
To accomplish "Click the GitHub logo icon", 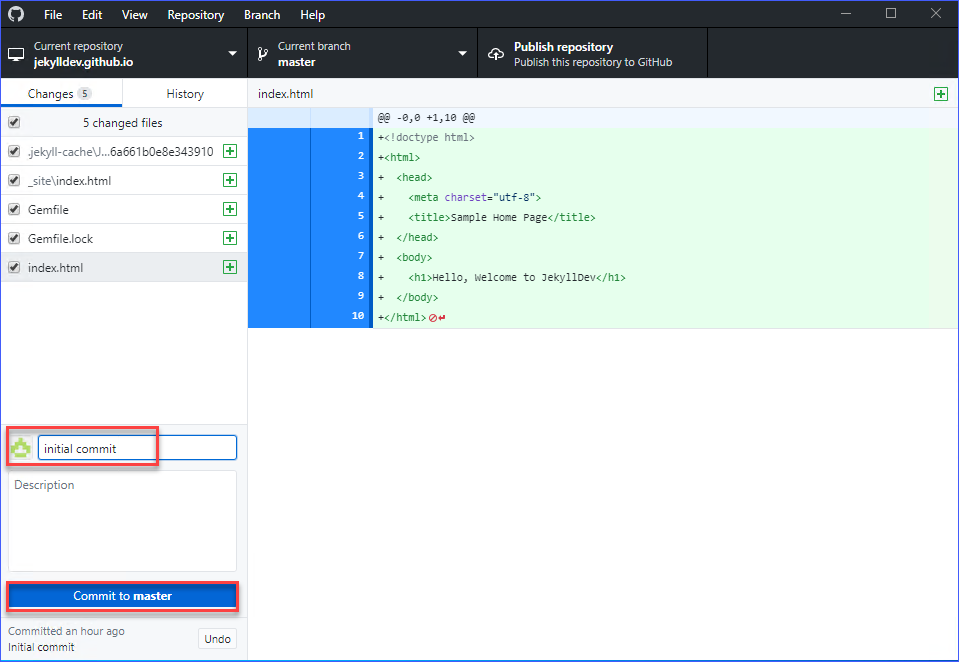I will pos(16,14).
